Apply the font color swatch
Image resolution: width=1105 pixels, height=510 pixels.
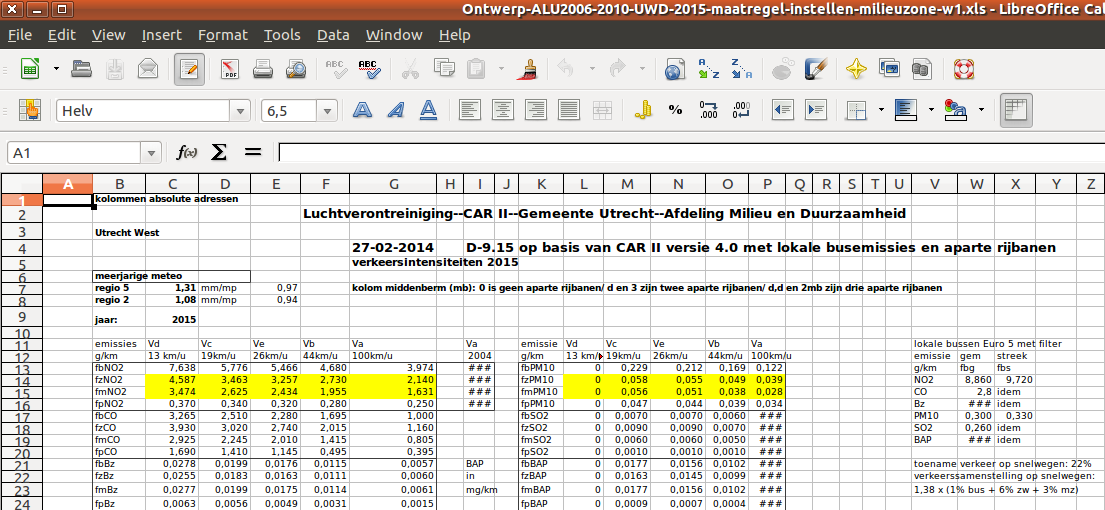point(955,110)
